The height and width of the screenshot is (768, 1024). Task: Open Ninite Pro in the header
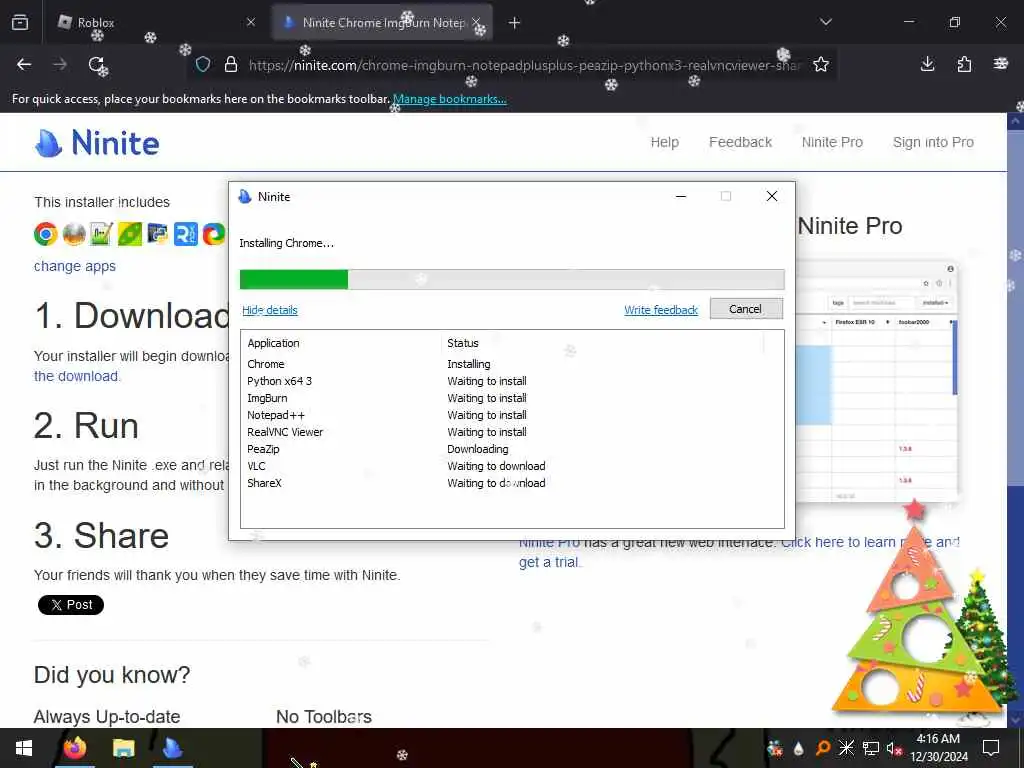tap(832, 142)
